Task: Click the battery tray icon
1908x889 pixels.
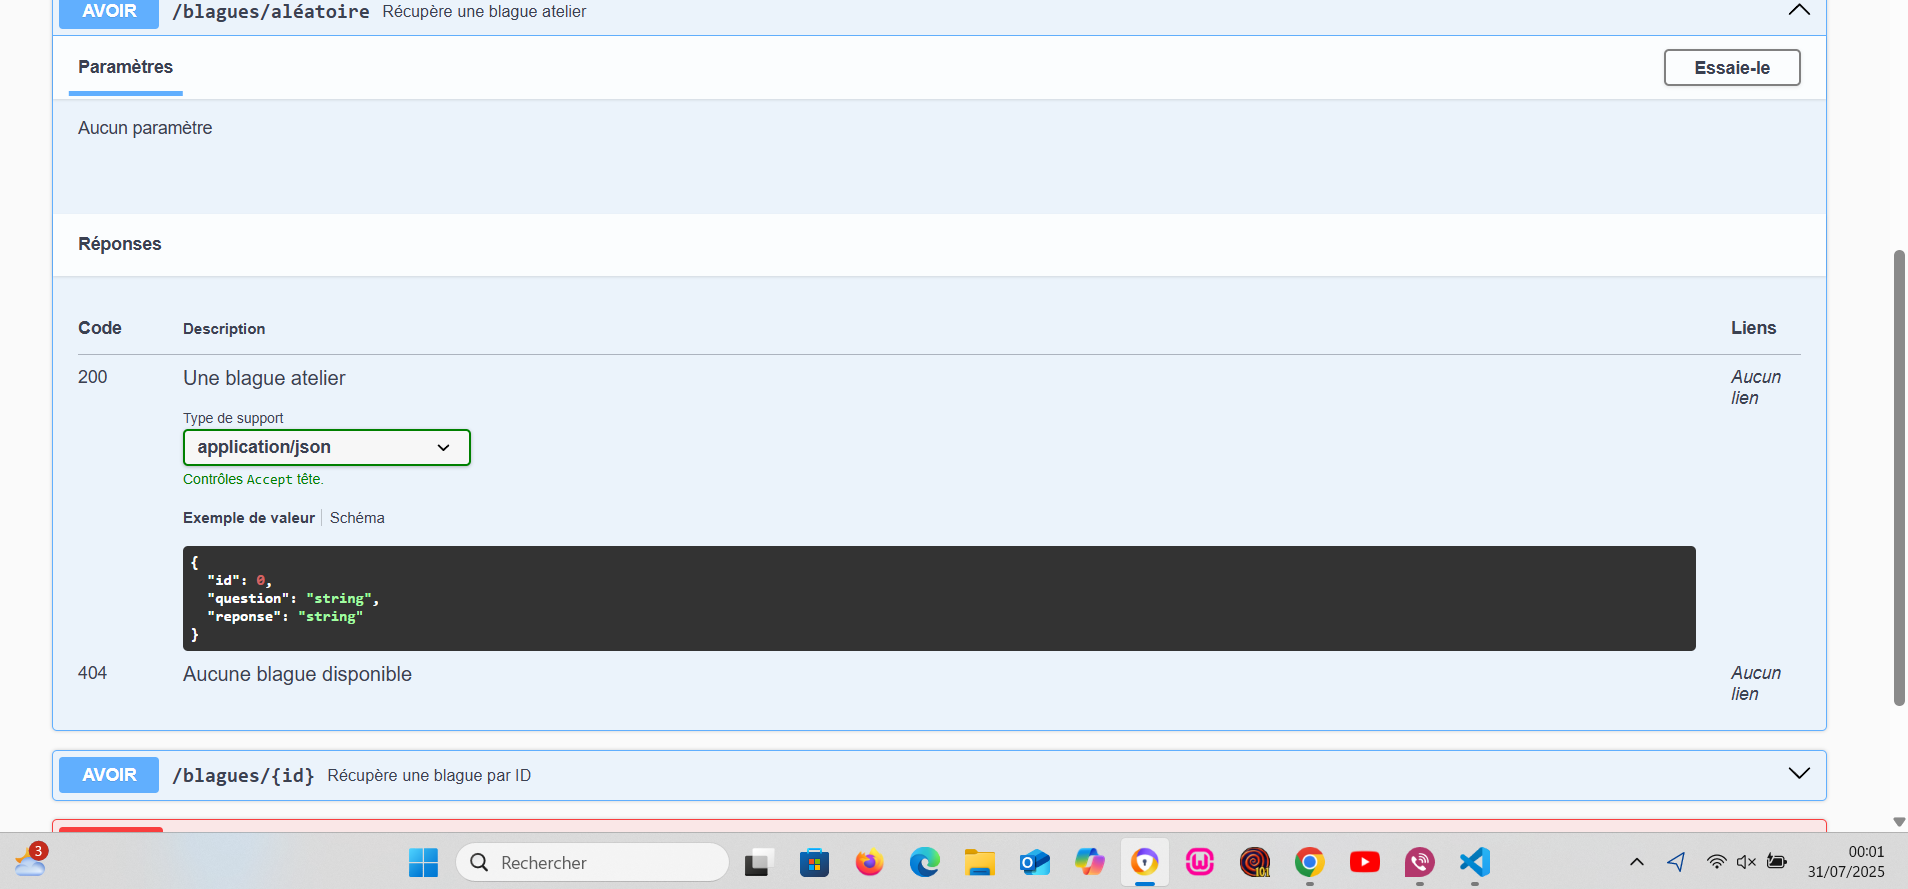Action: pyautogui.click(x=1777, y=861)
